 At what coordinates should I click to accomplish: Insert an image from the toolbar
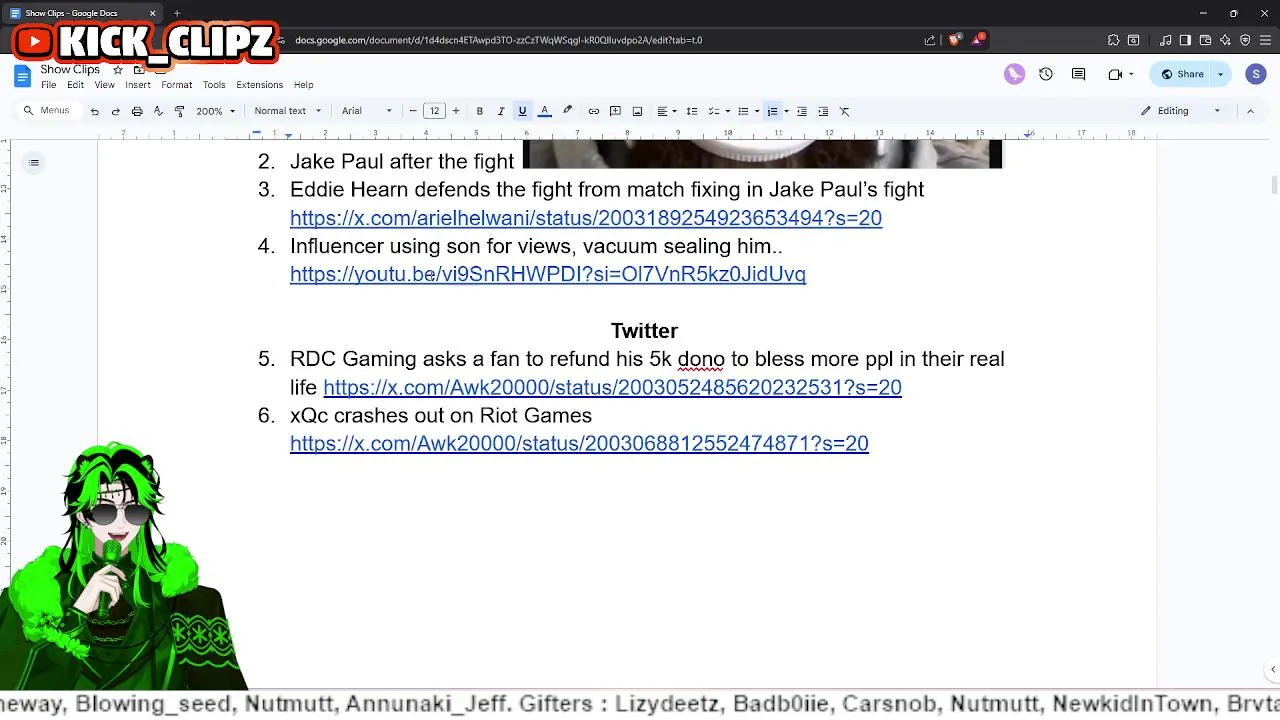point(637,111)
